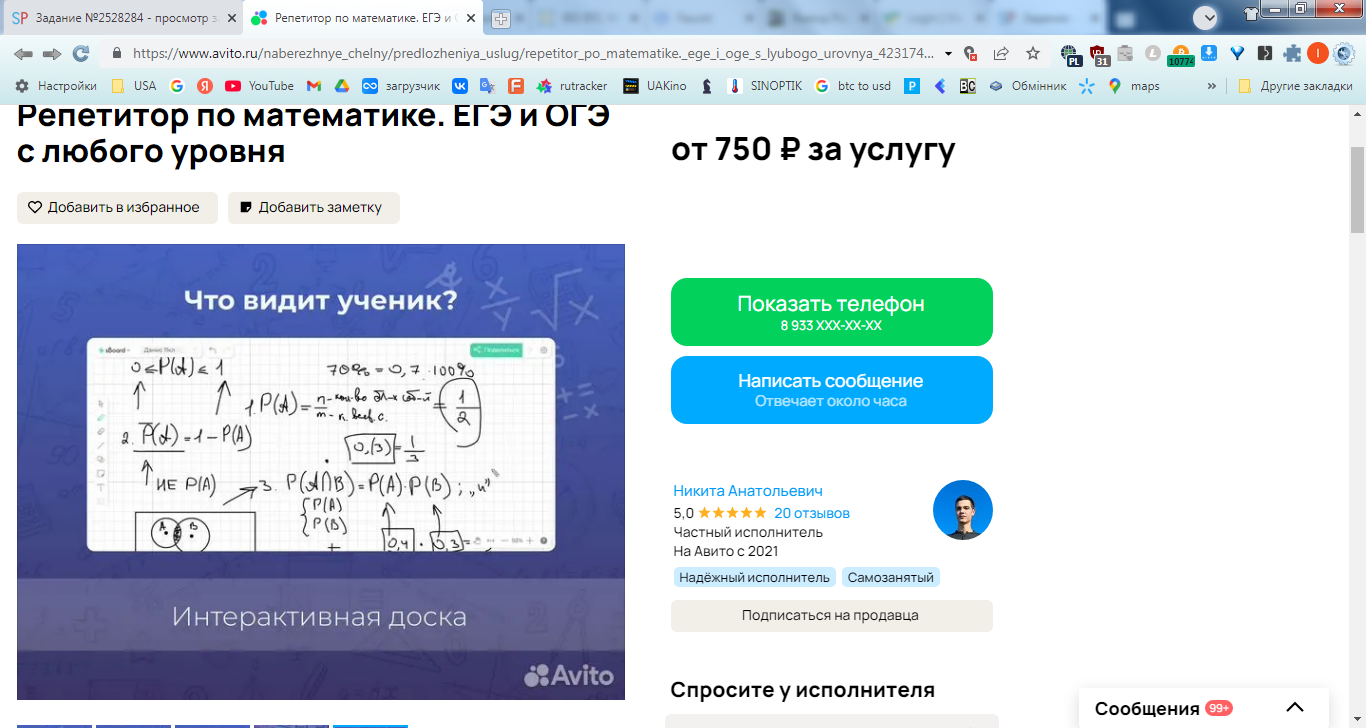Click the gear browser menu icon
Image resolution: width=1366 pixels, height=728 pixels.
1343,53
